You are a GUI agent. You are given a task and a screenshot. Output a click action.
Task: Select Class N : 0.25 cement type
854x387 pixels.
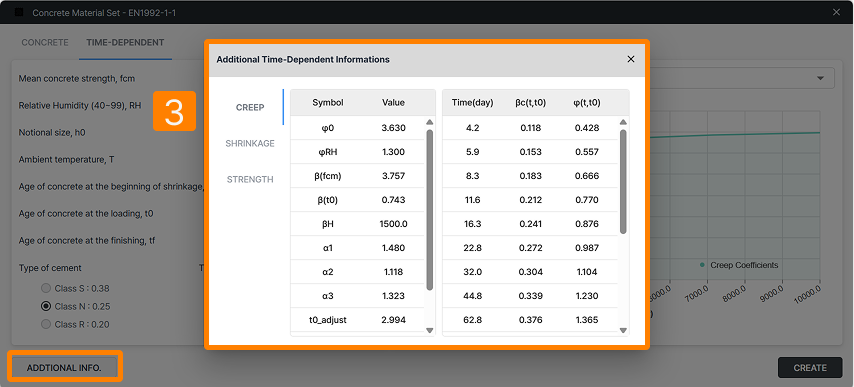coord(46,306)
